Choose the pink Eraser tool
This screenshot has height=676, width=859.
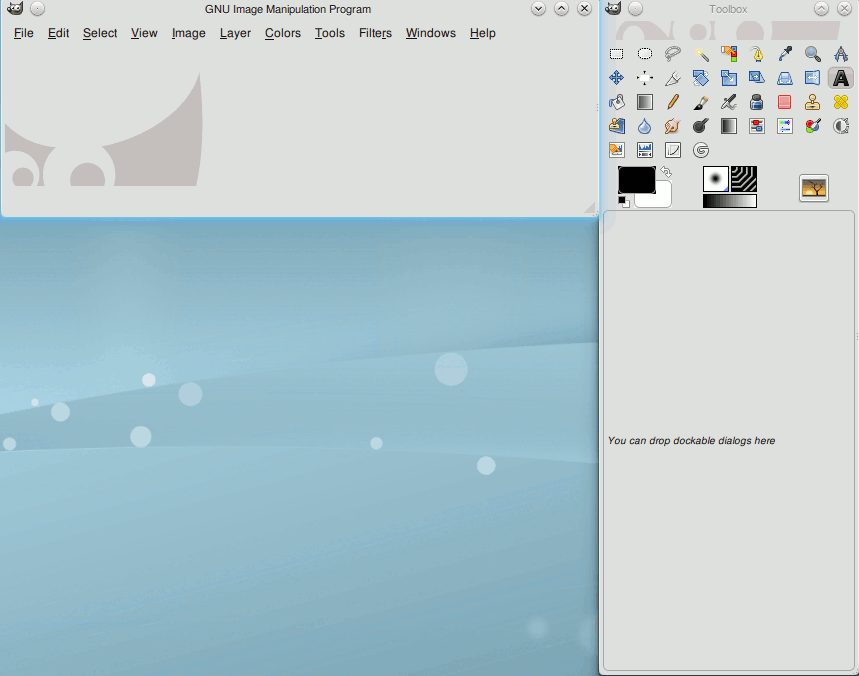pos(785,102)
